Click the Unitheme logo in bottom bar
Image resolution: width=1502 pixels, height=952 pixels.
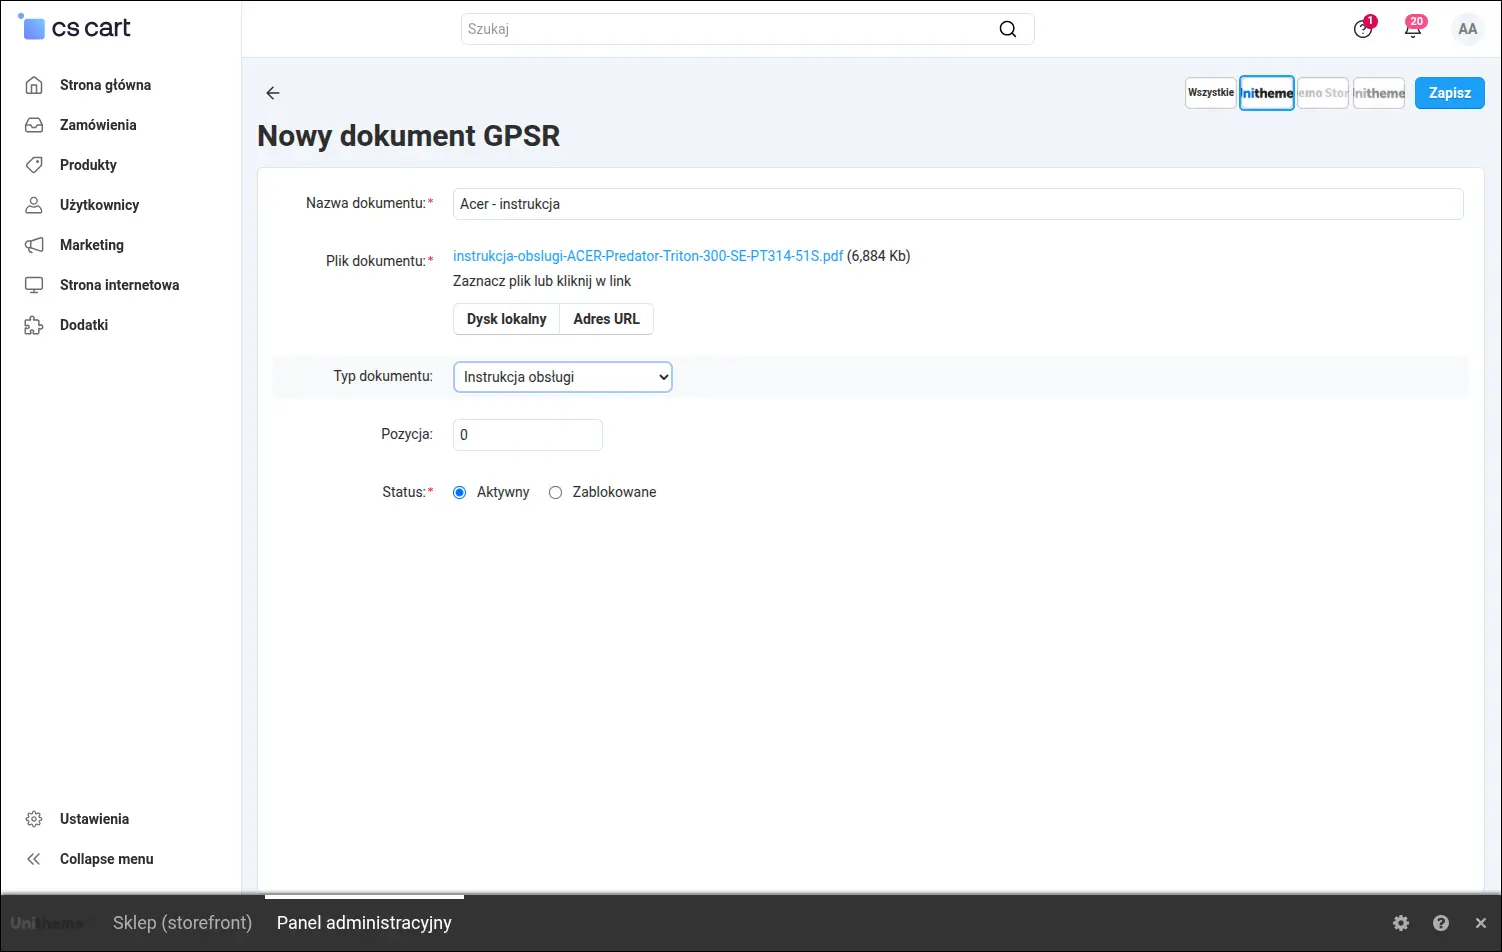pyautogui.click(x=47, y=923)
